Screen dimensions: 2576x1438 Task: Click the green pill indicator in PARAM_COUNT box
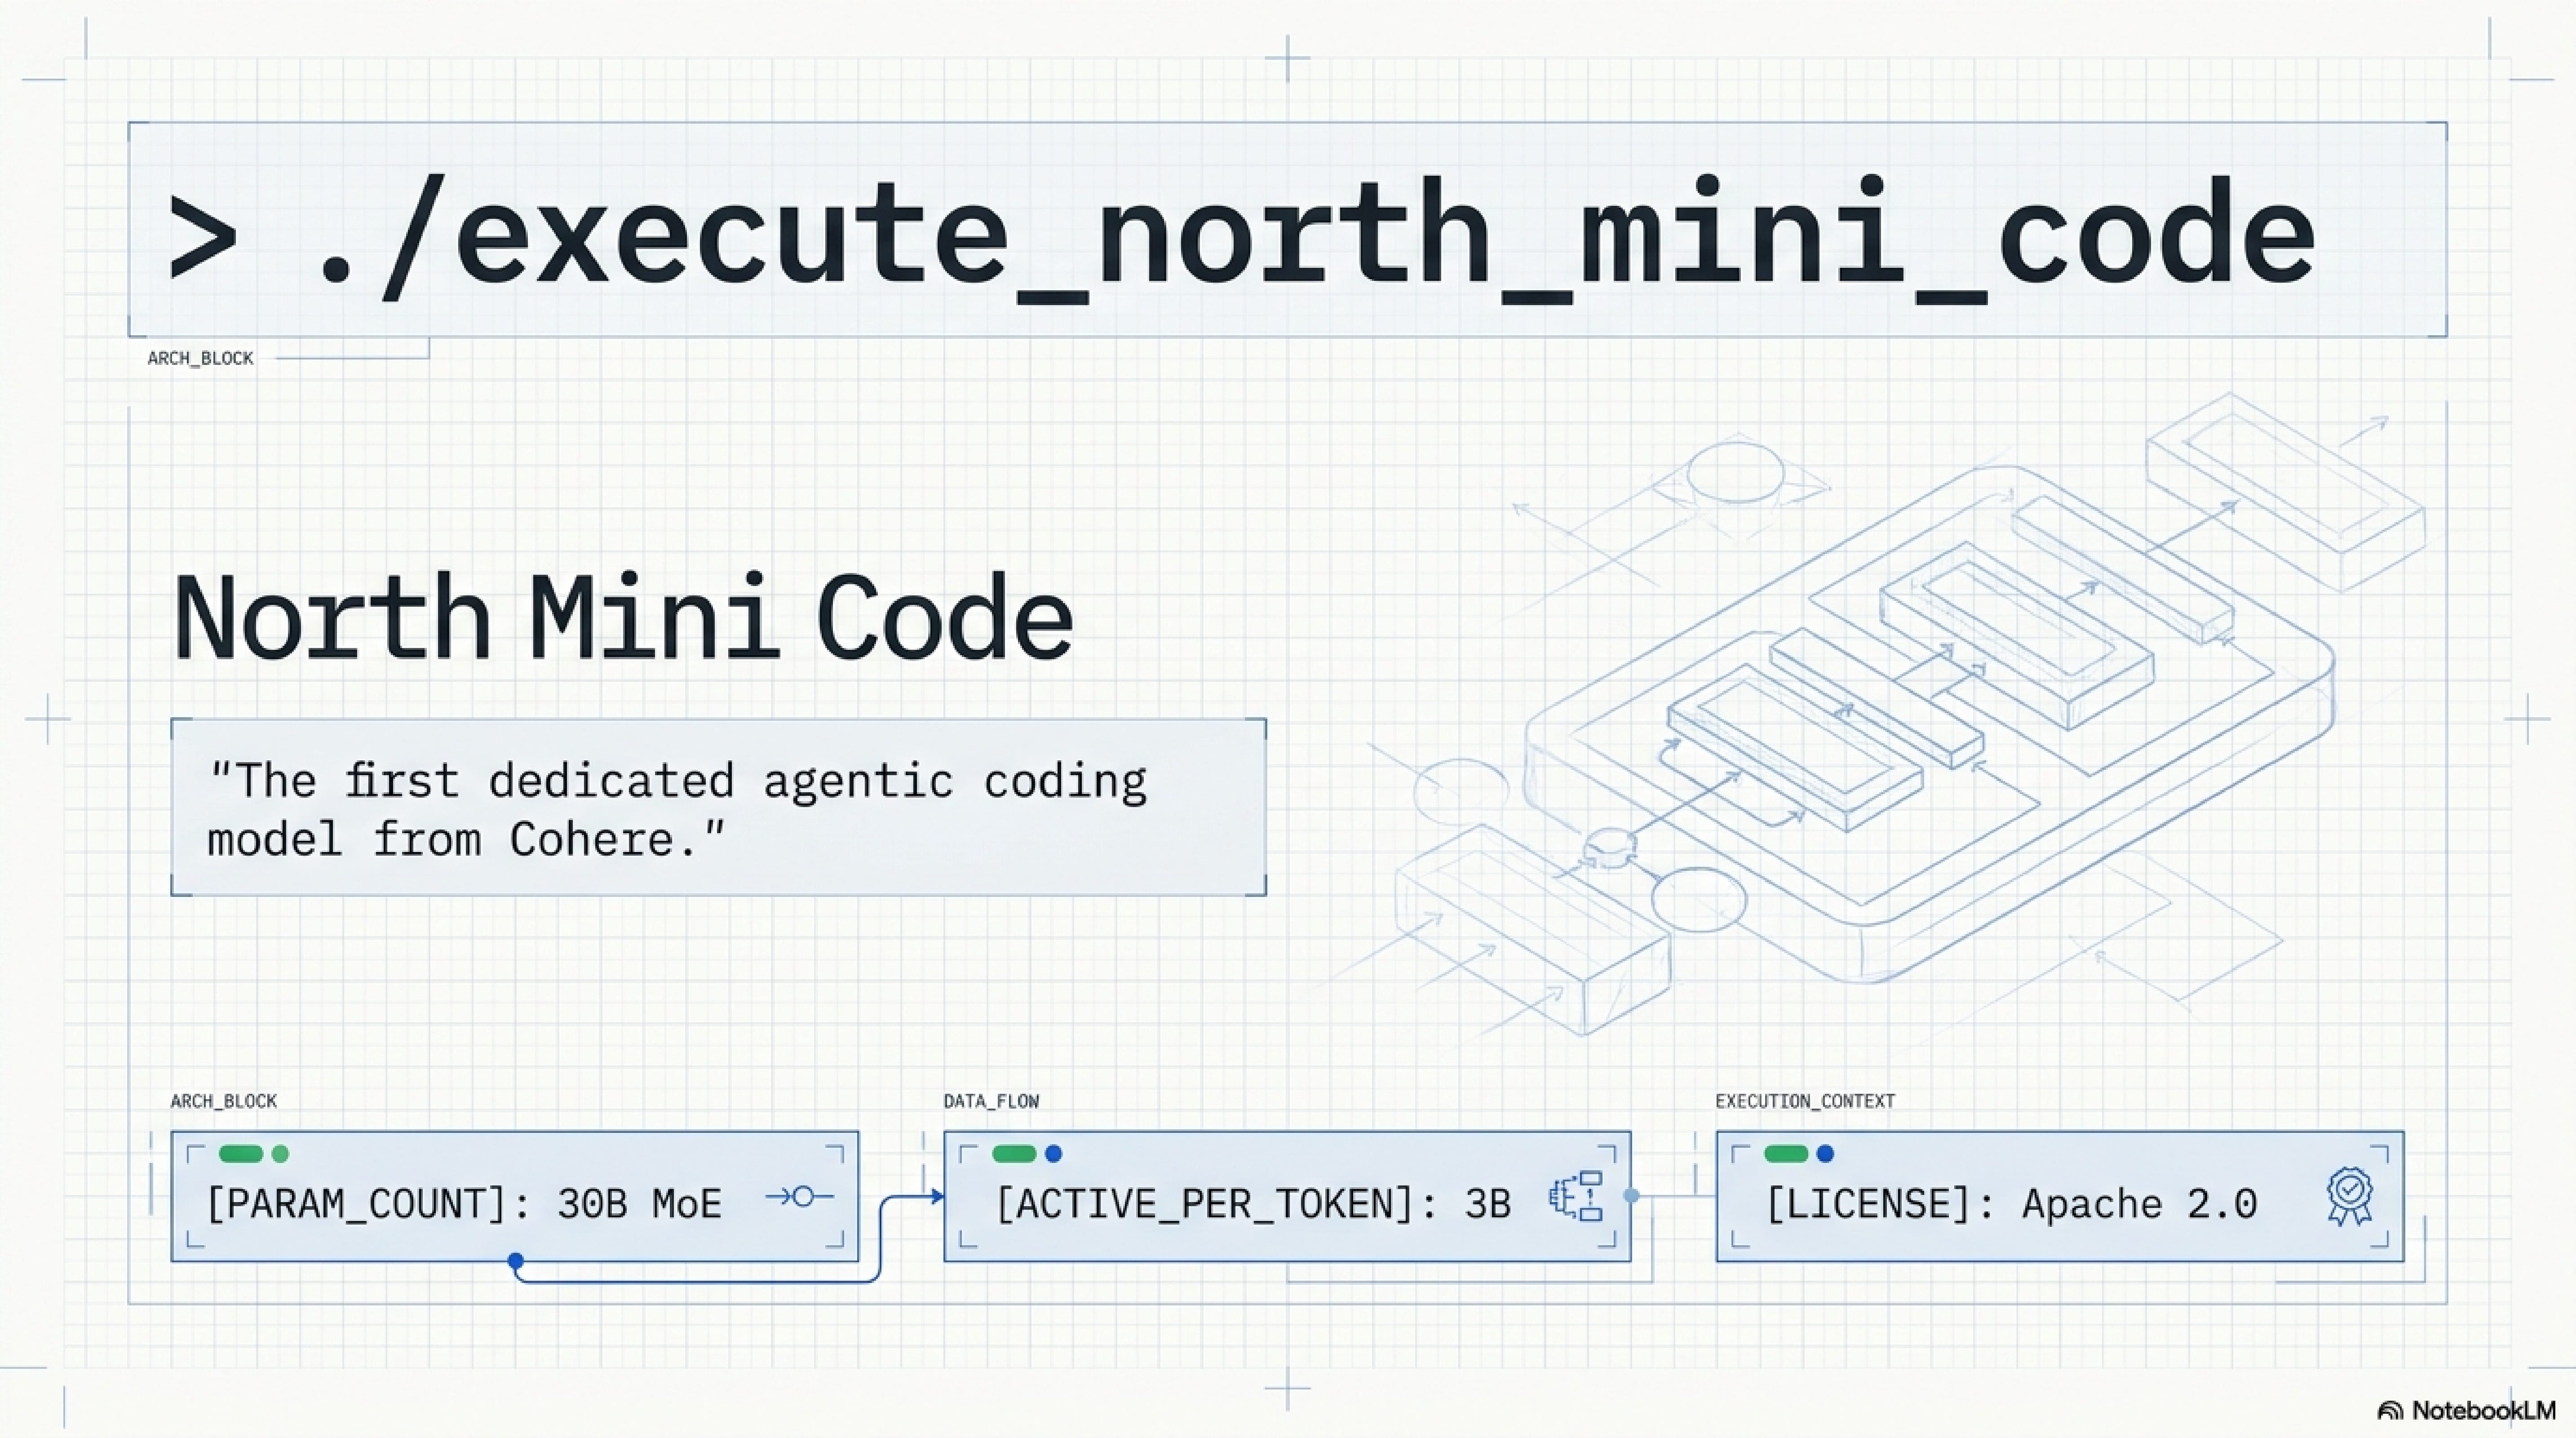point(241,1154)
